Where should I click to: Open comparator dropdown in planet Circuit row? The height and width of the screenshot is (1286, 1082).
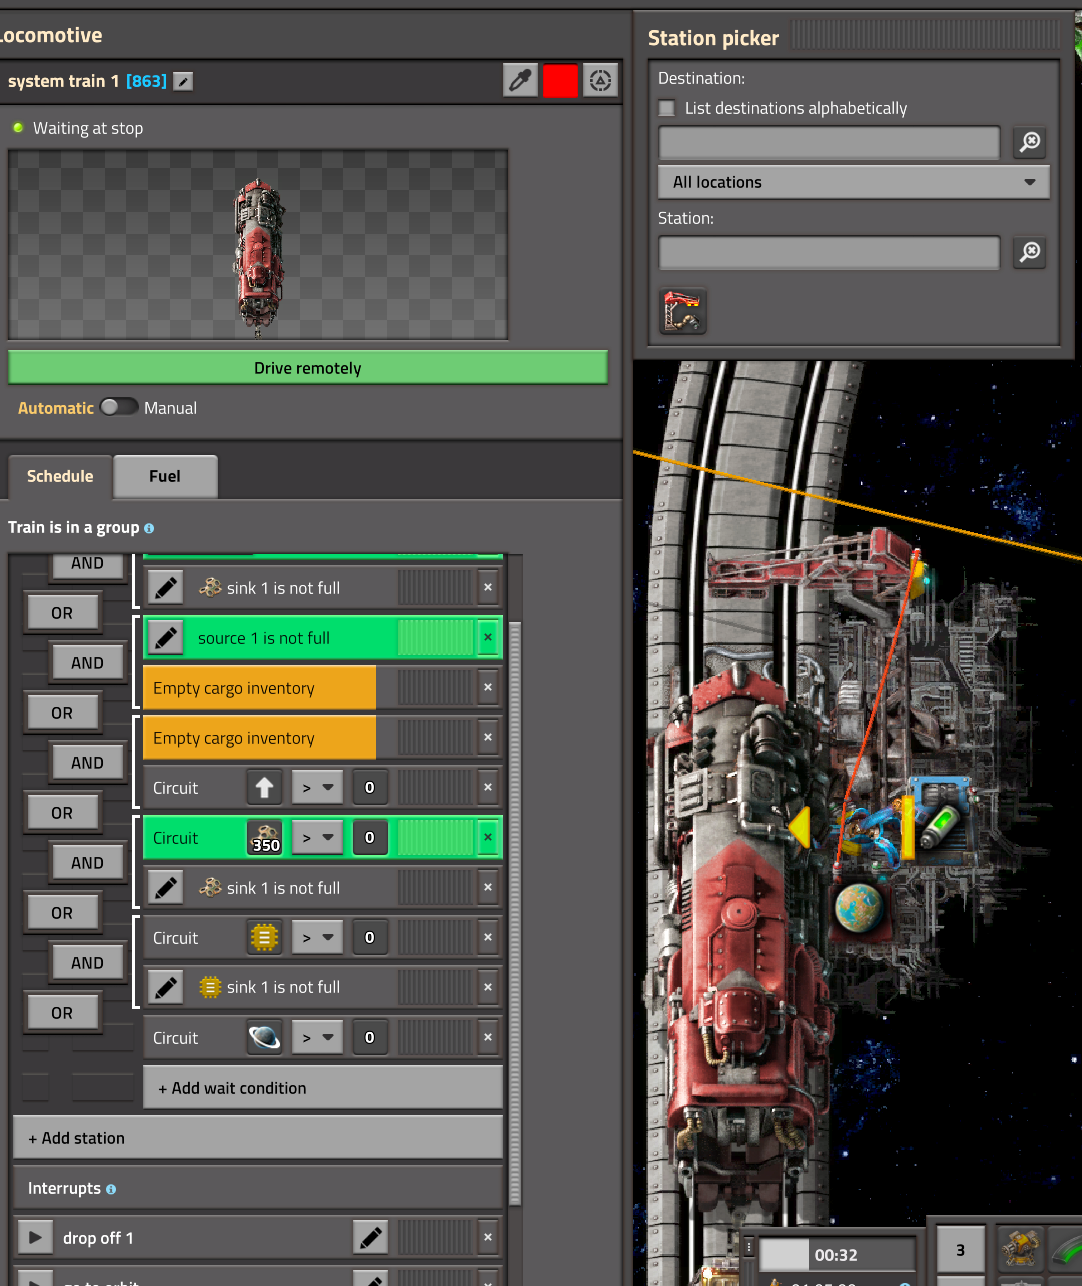coord(318,1038)
